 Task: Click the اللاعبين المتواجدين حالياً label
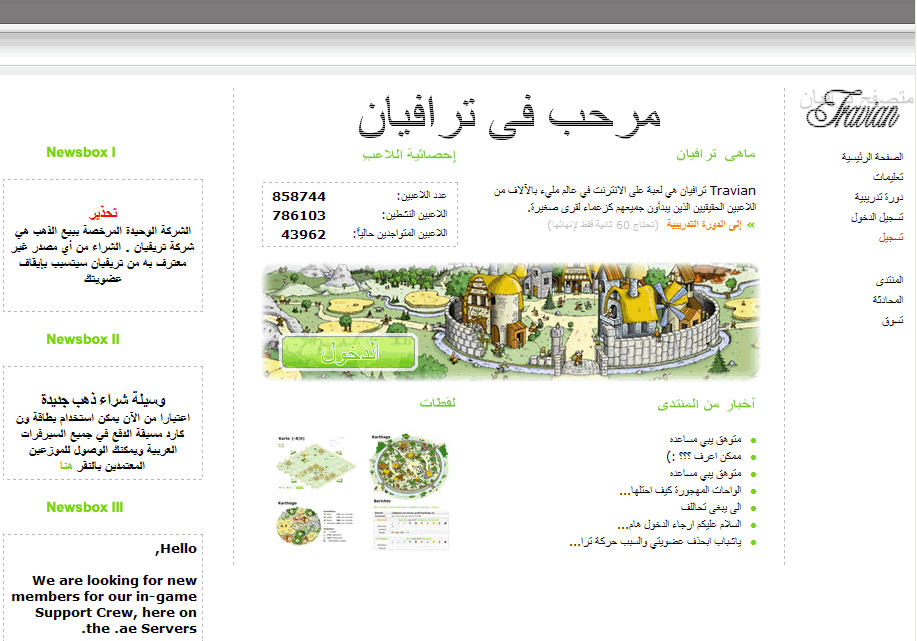tap(400, 233)
